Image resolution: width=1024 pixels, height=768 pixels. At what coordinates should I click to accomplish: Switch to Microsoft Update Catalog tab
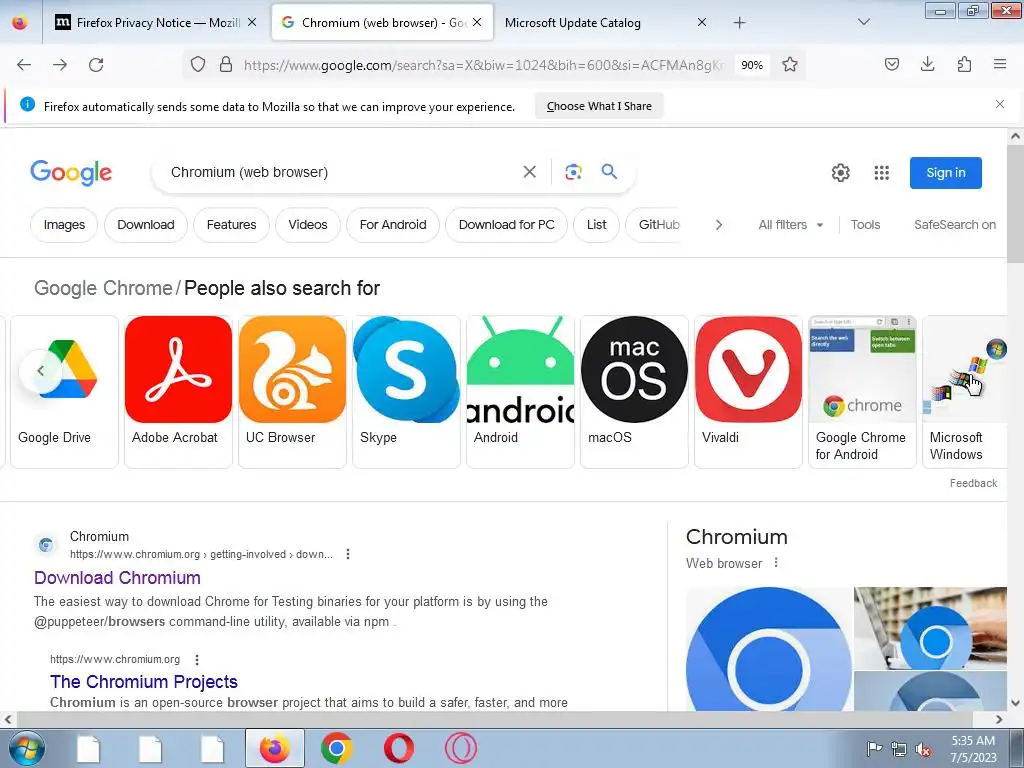coord(573,23)
